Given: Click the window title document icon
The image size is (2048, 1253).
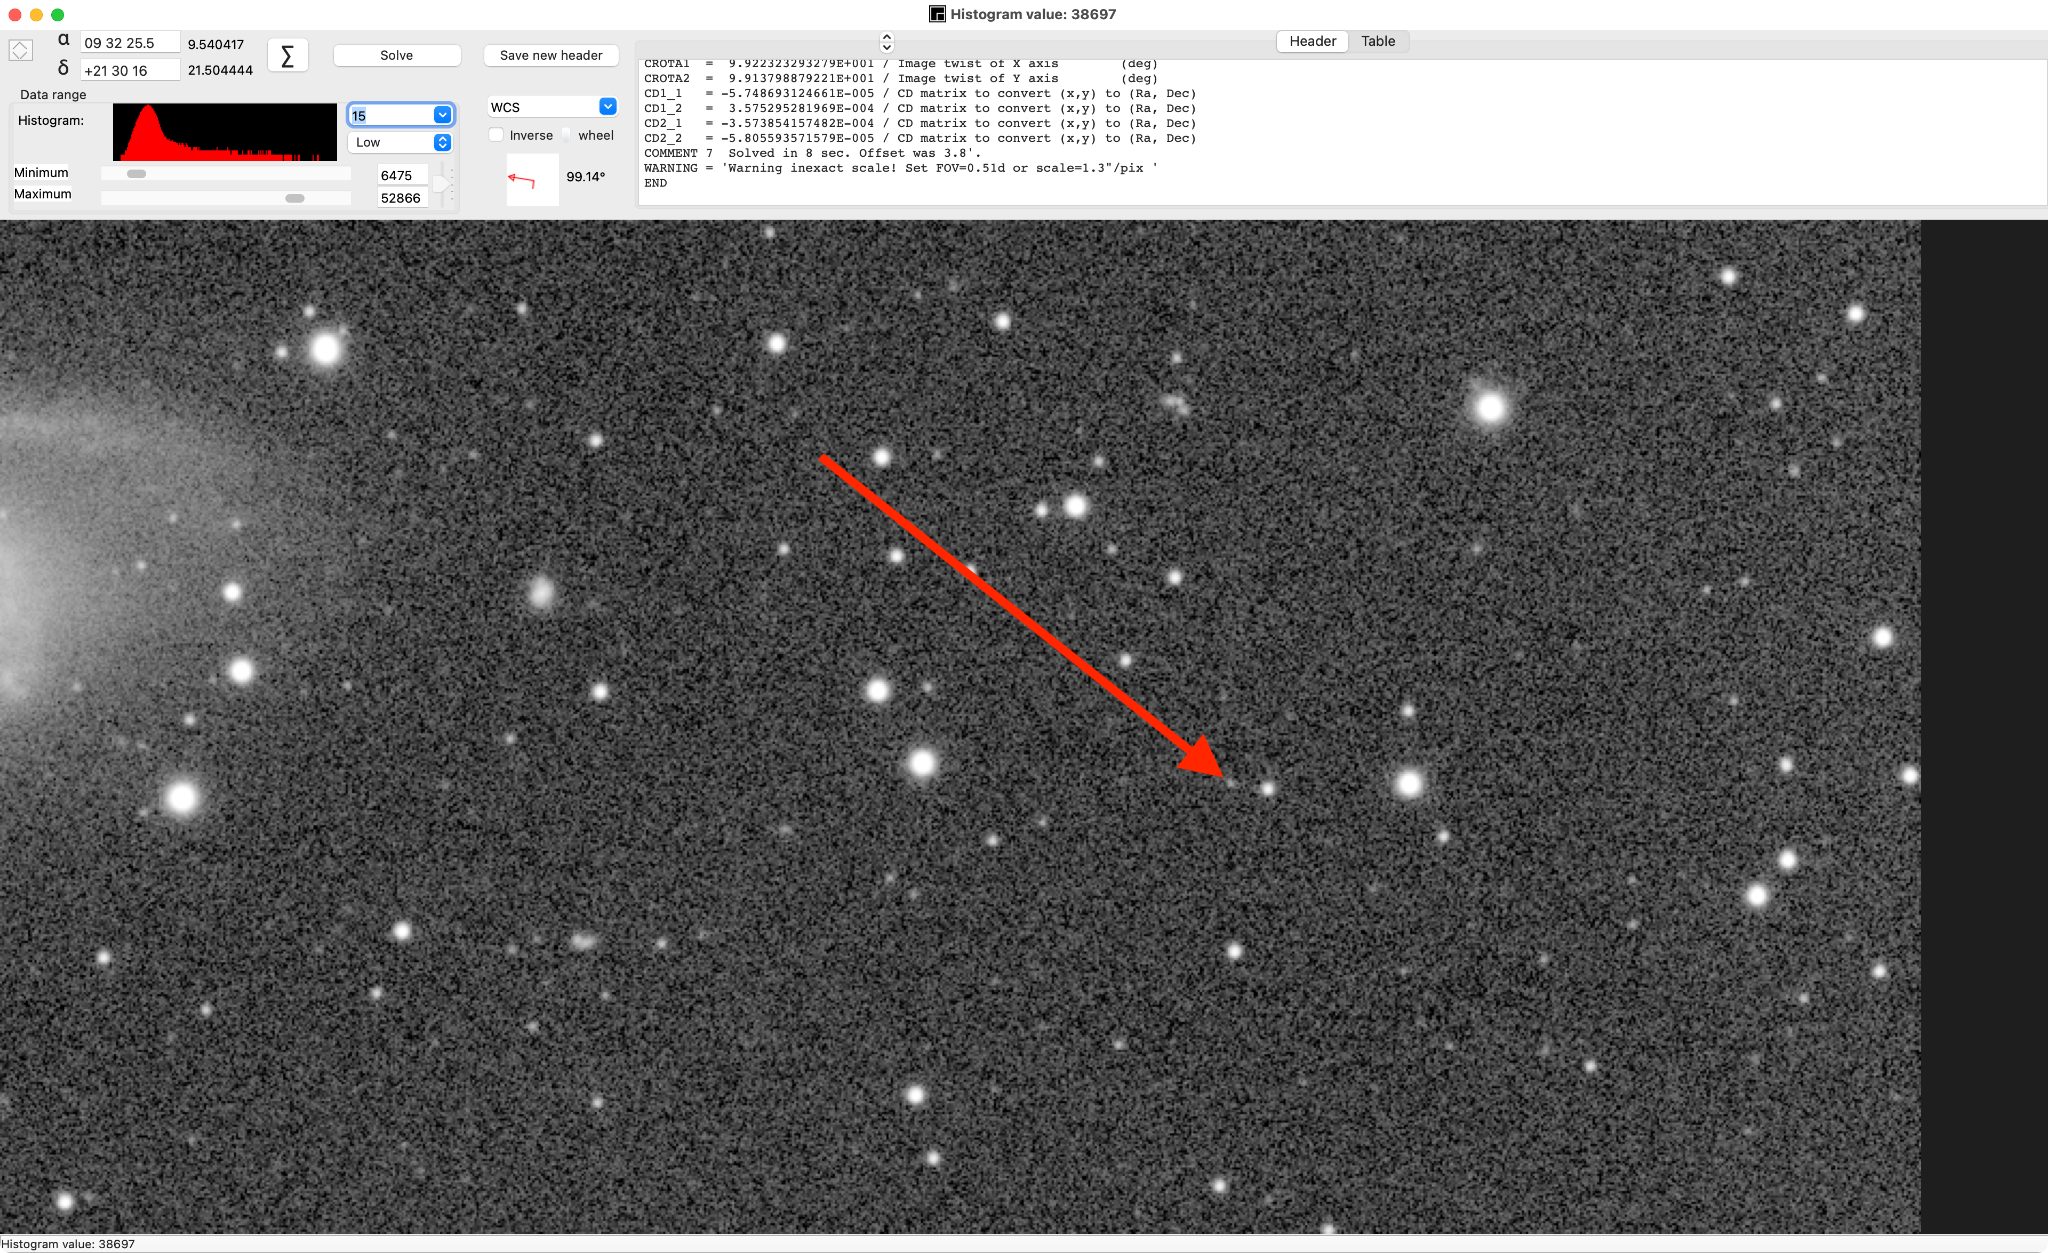Looking at the screenshot, I should (x=937, y=14).
